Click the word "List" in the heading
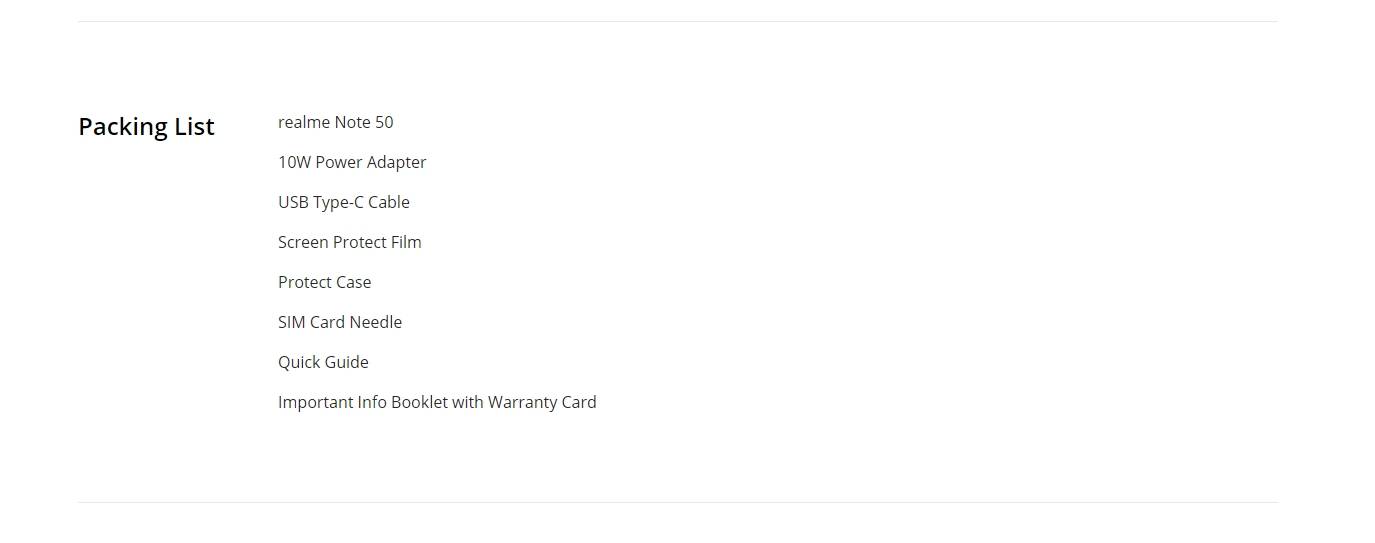 coord(194,127)
